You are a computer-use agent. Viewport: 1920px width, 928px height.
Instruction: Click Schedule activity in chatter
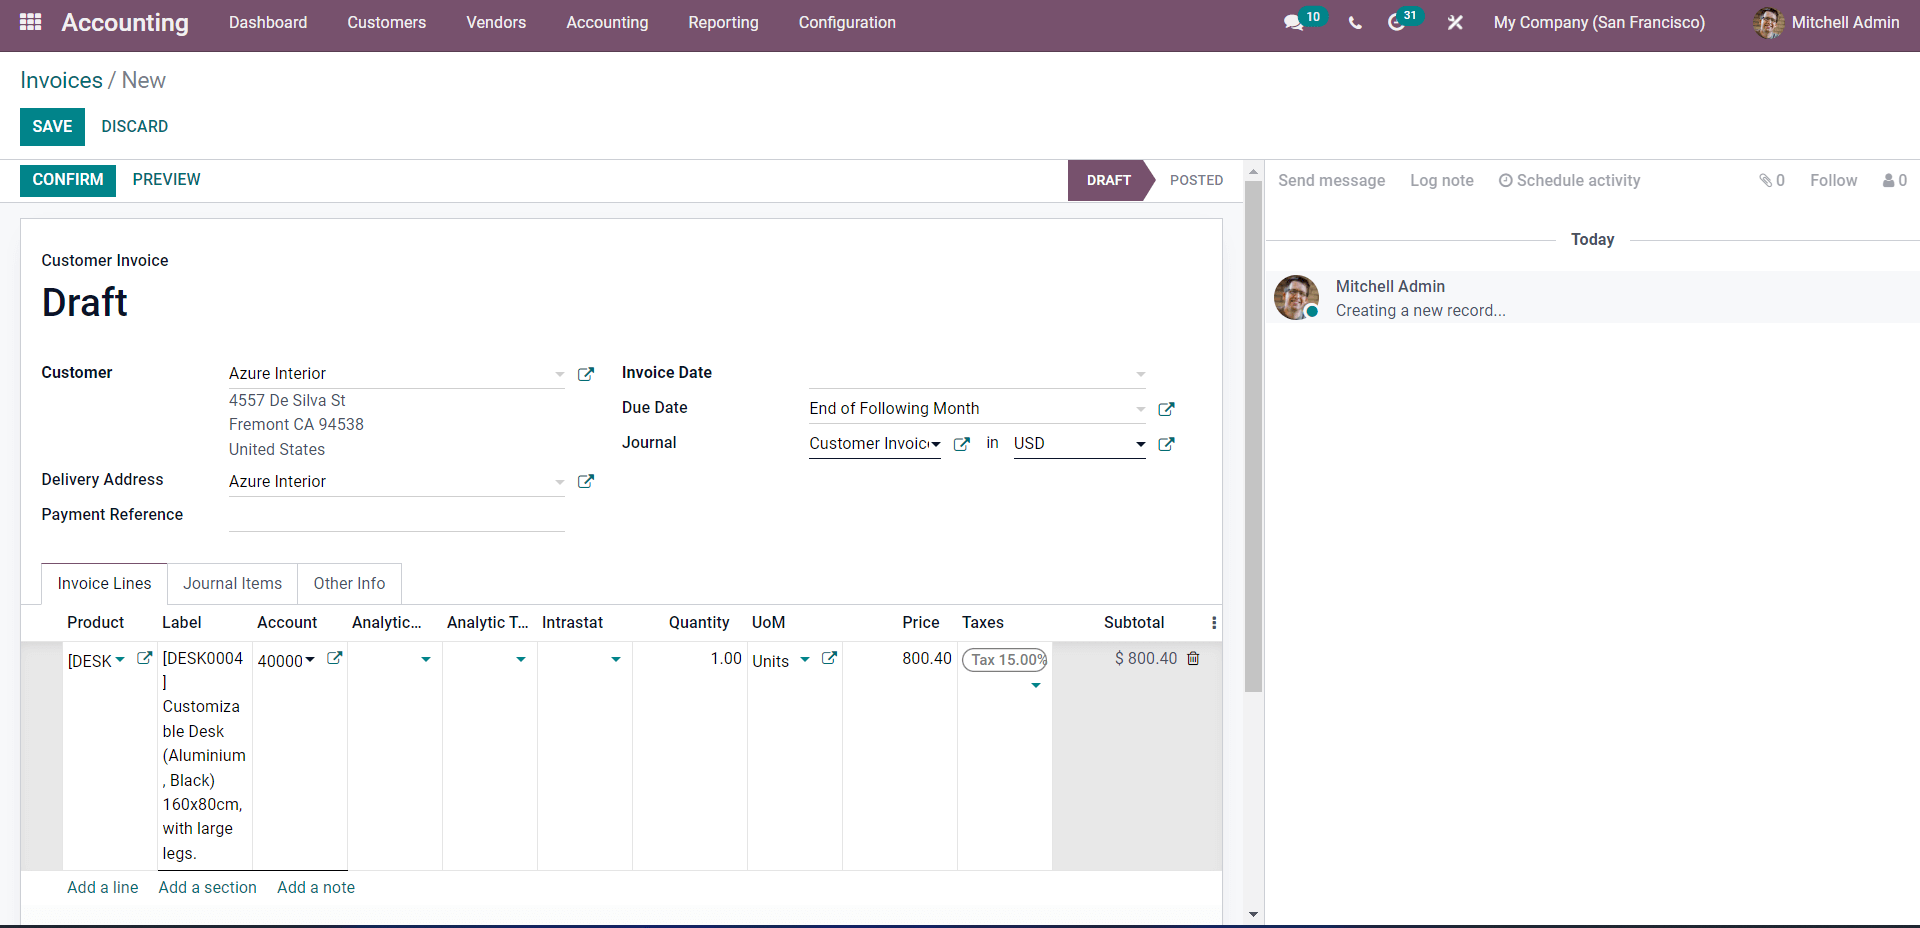(1569, 180)
